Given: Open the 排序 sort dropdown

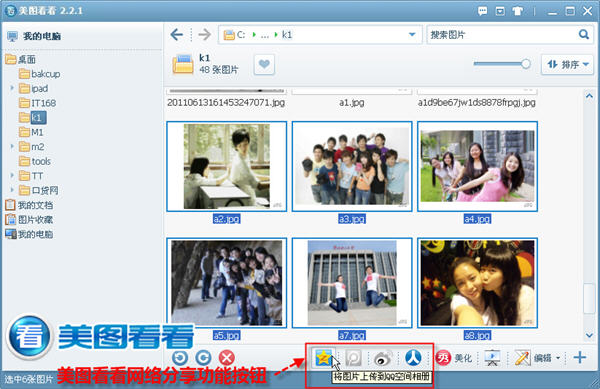Looking at the screenshot, I should coord(567,64).
